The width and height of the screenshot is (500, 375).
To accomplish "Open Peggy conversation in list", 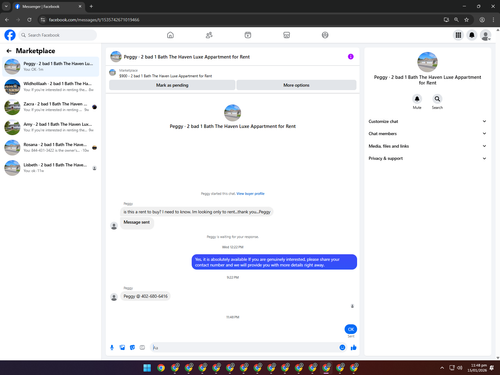I will (x=51, y=66).
